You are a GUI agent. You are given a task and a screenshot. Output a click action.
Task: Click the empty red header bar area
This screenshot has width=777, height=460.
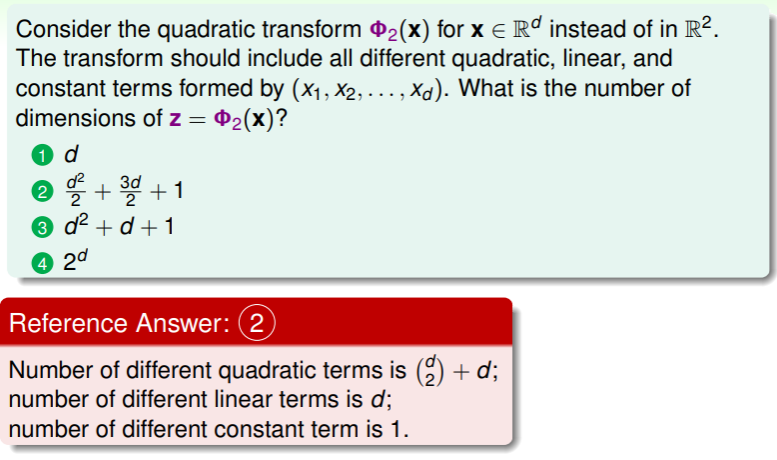pos(400,323)
